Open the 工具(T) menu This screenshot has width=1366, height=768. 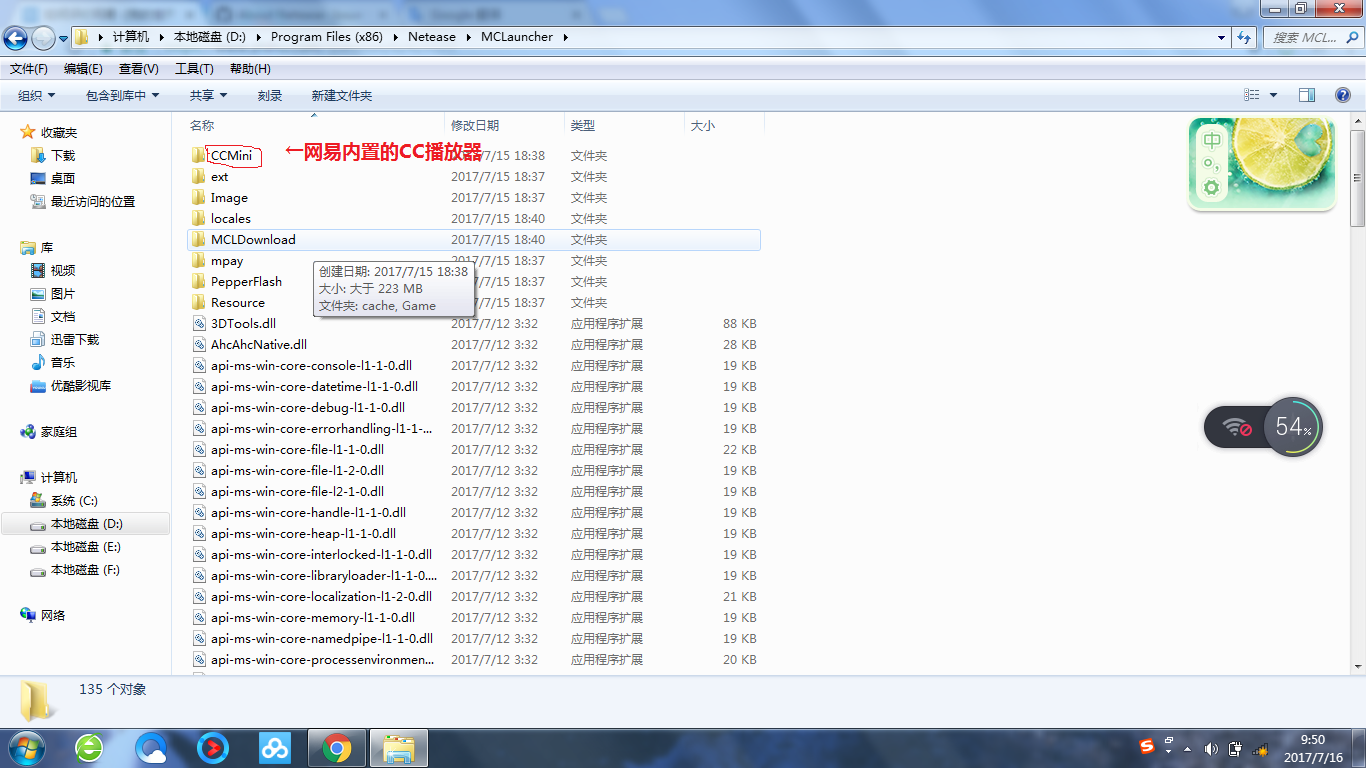194,69
